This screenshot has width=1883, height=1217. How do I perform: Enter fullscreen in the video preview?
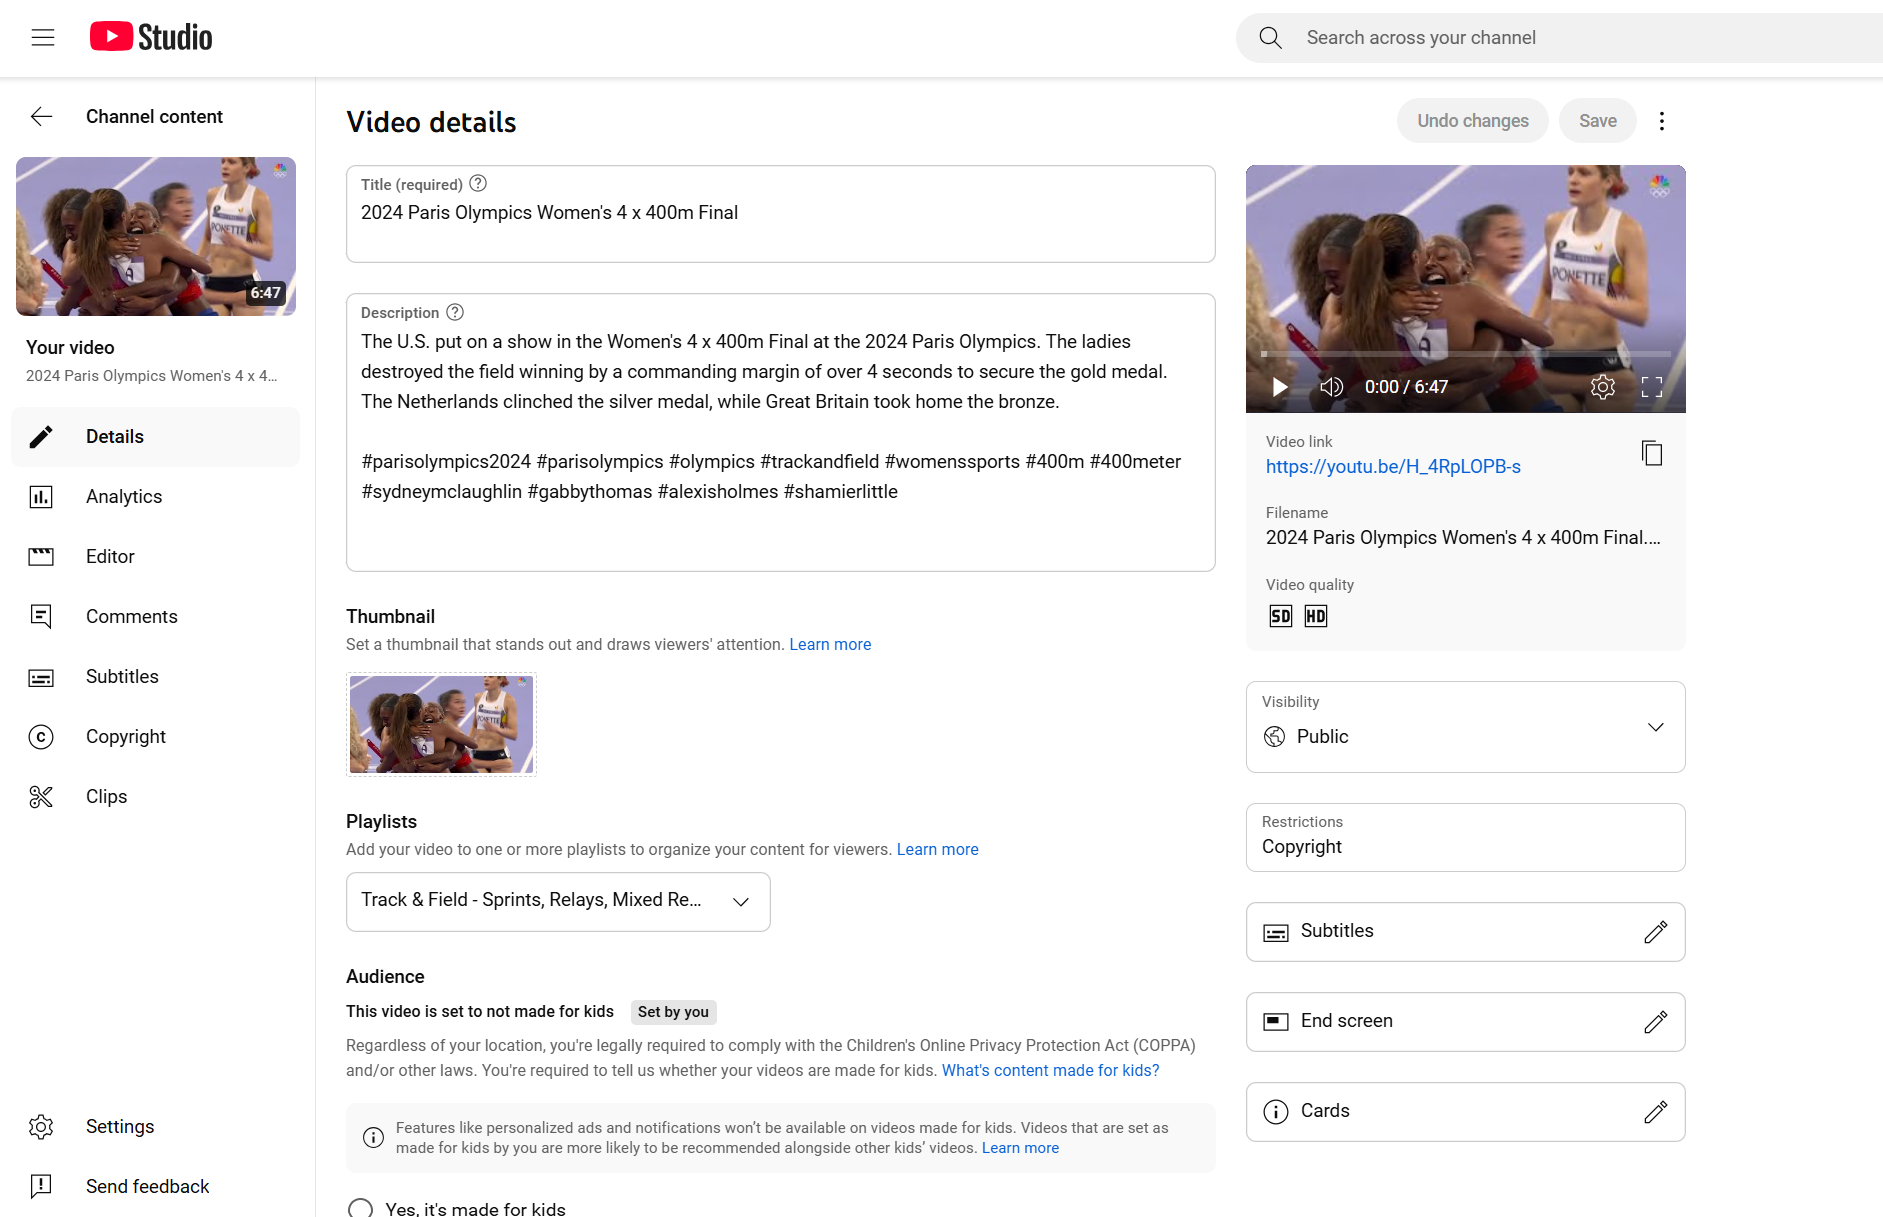click(1652, 387)
